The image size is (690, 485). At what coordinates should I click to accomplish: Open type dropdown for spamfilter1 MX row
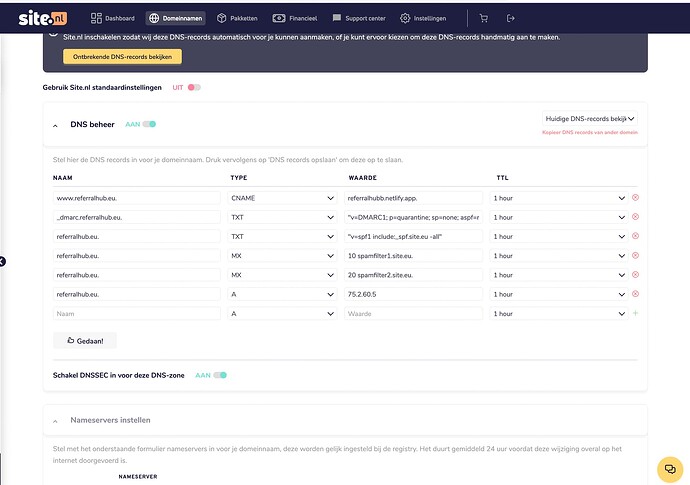point(283,256)
